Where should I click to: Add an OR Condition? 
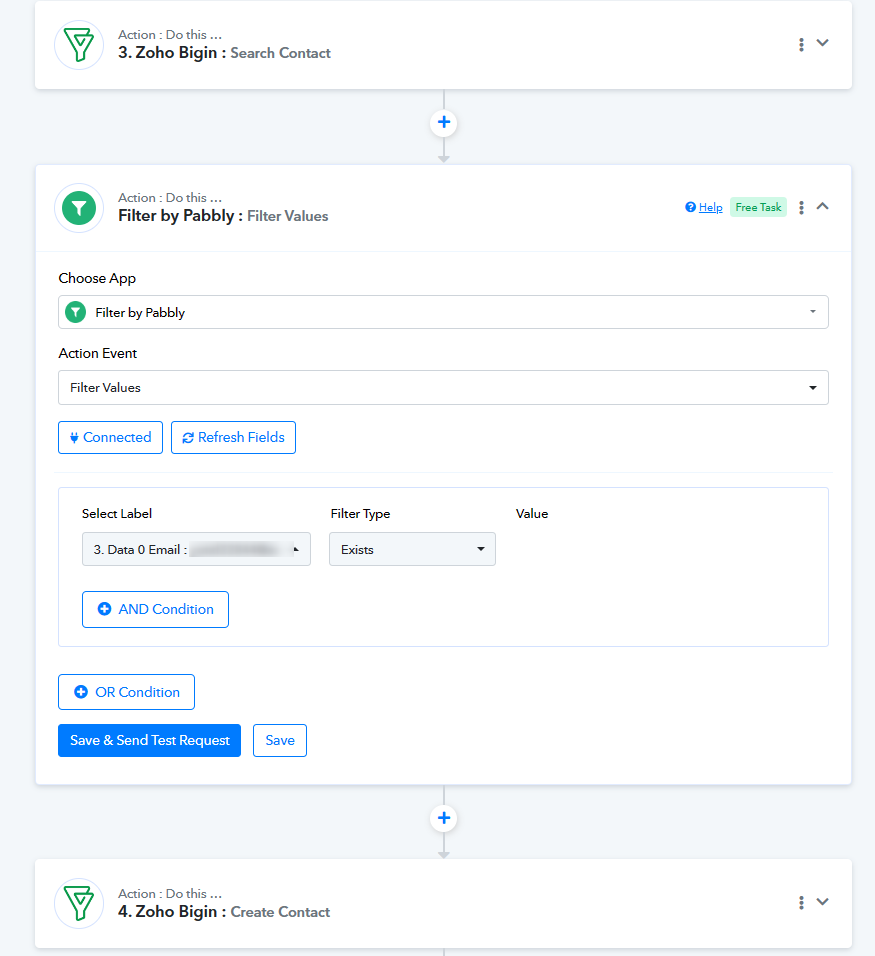[x=126, y=692]
